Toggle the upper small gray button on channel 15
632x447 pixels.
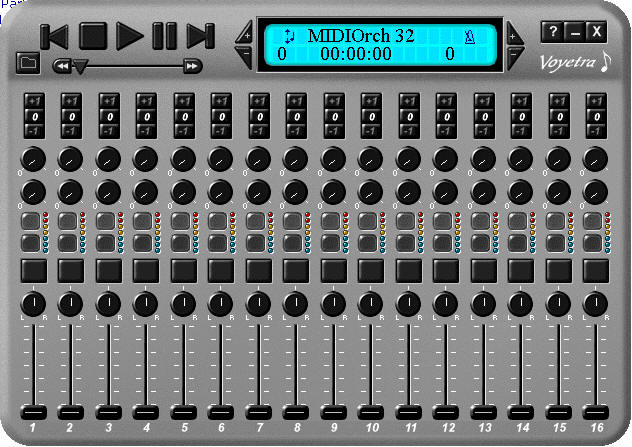[x=555, y=221]
